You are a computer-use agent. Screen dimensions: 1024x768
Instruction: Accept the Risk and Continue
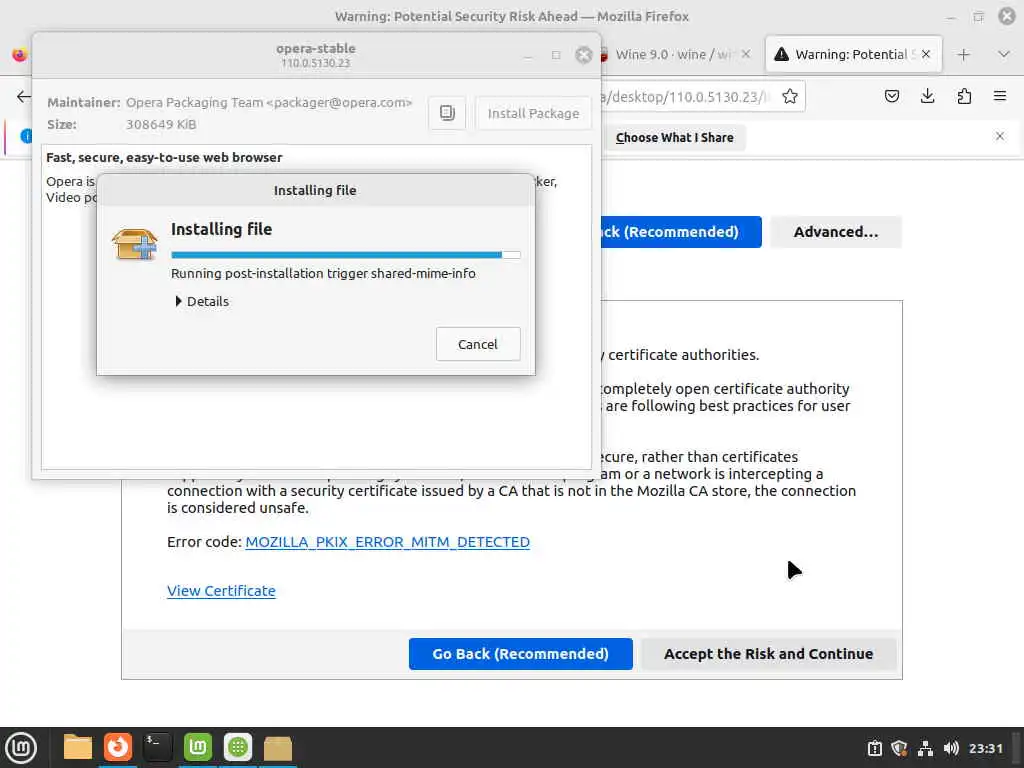pos(768,654)
